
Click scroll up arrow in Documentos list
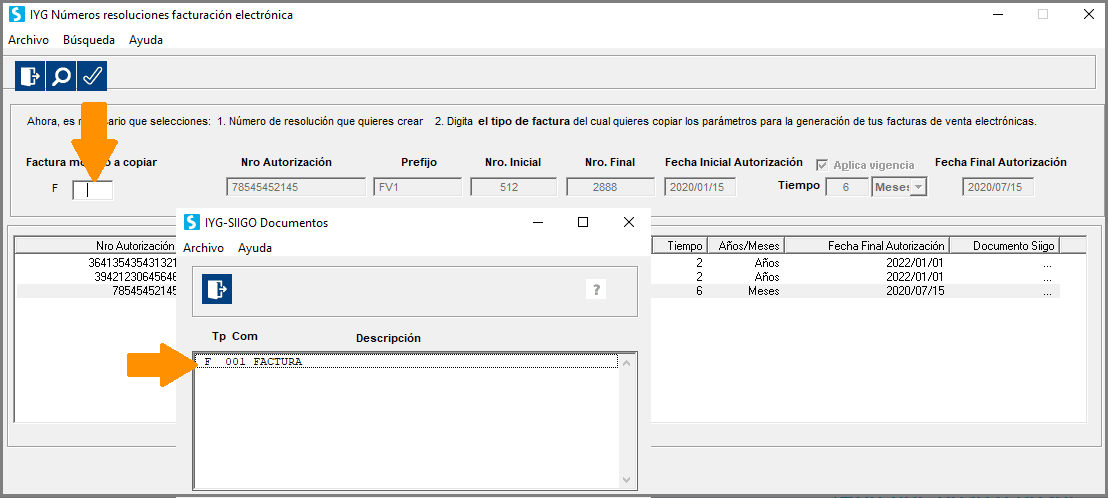[627, 362]
